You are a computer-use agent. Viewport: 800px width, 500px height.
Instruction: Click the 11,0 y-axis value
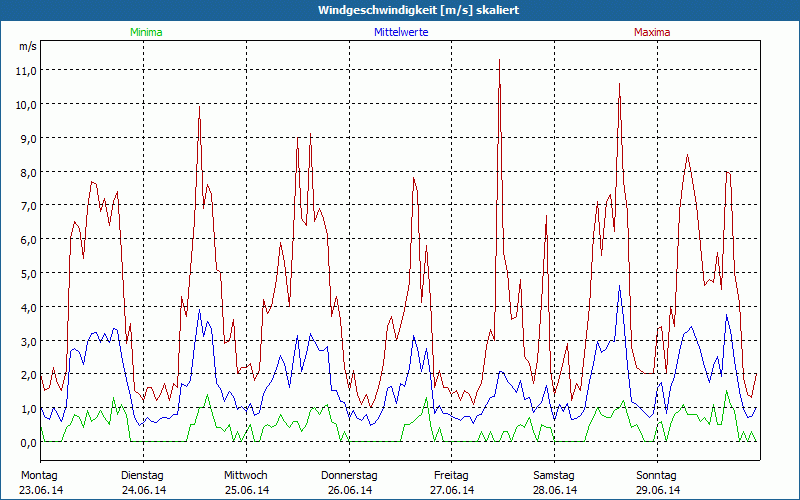click(x=25, y=71)
